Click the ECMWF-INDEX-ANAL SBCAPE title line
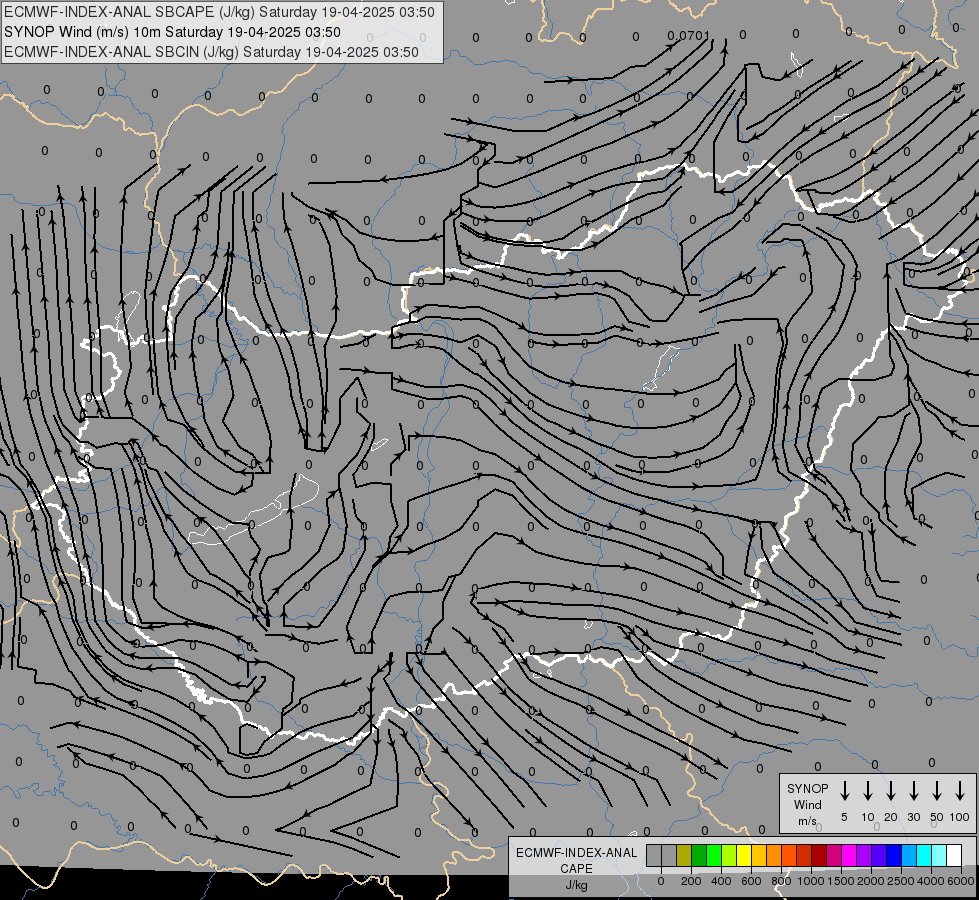This screenshot has width=979, height=900. (x=219, y=12)
